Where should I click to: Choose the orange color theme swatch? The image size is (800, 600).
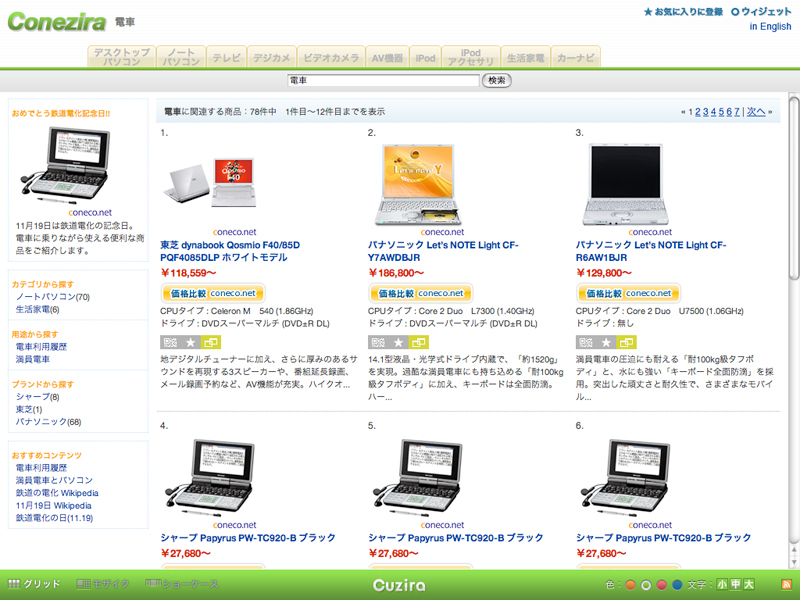point(631,585)
